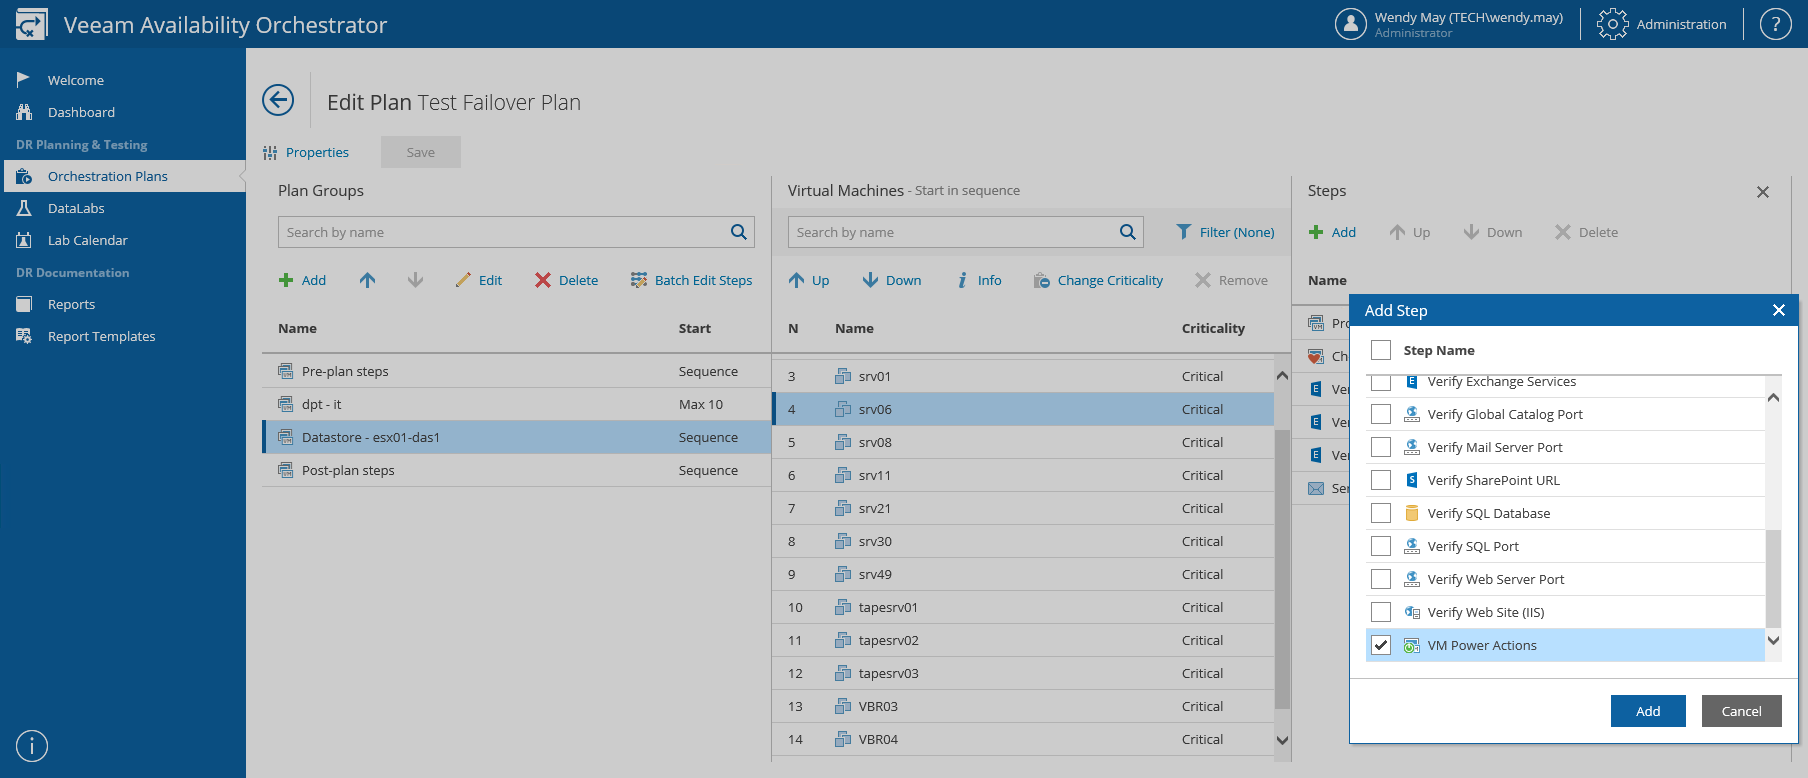Image resolution: width=1808 pixels, height=778 pixels.
Task: Check Verify SQL Port step
Action: pyautogui.click(x=1381, y=546)
